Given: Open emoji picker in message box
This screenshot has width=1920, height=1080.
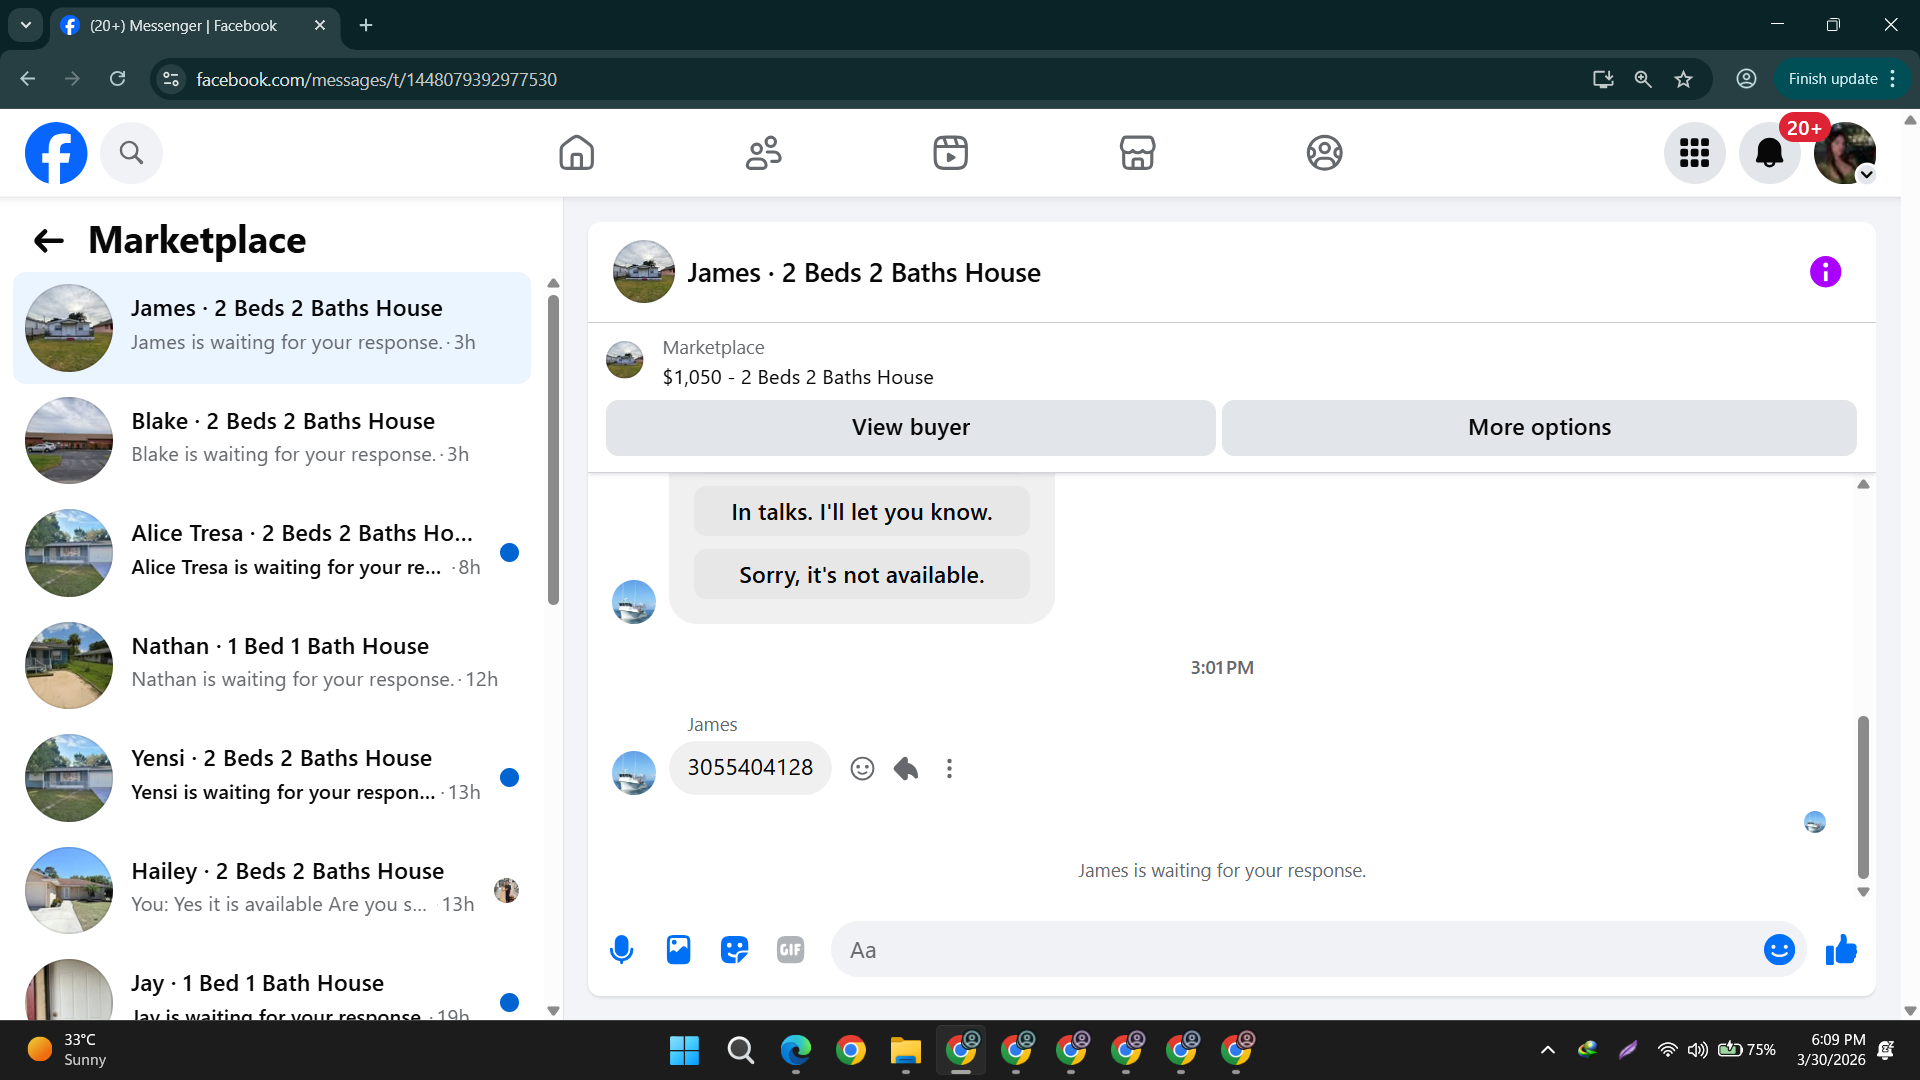Looking at the screenshot, I should (x=1778, y=949).
